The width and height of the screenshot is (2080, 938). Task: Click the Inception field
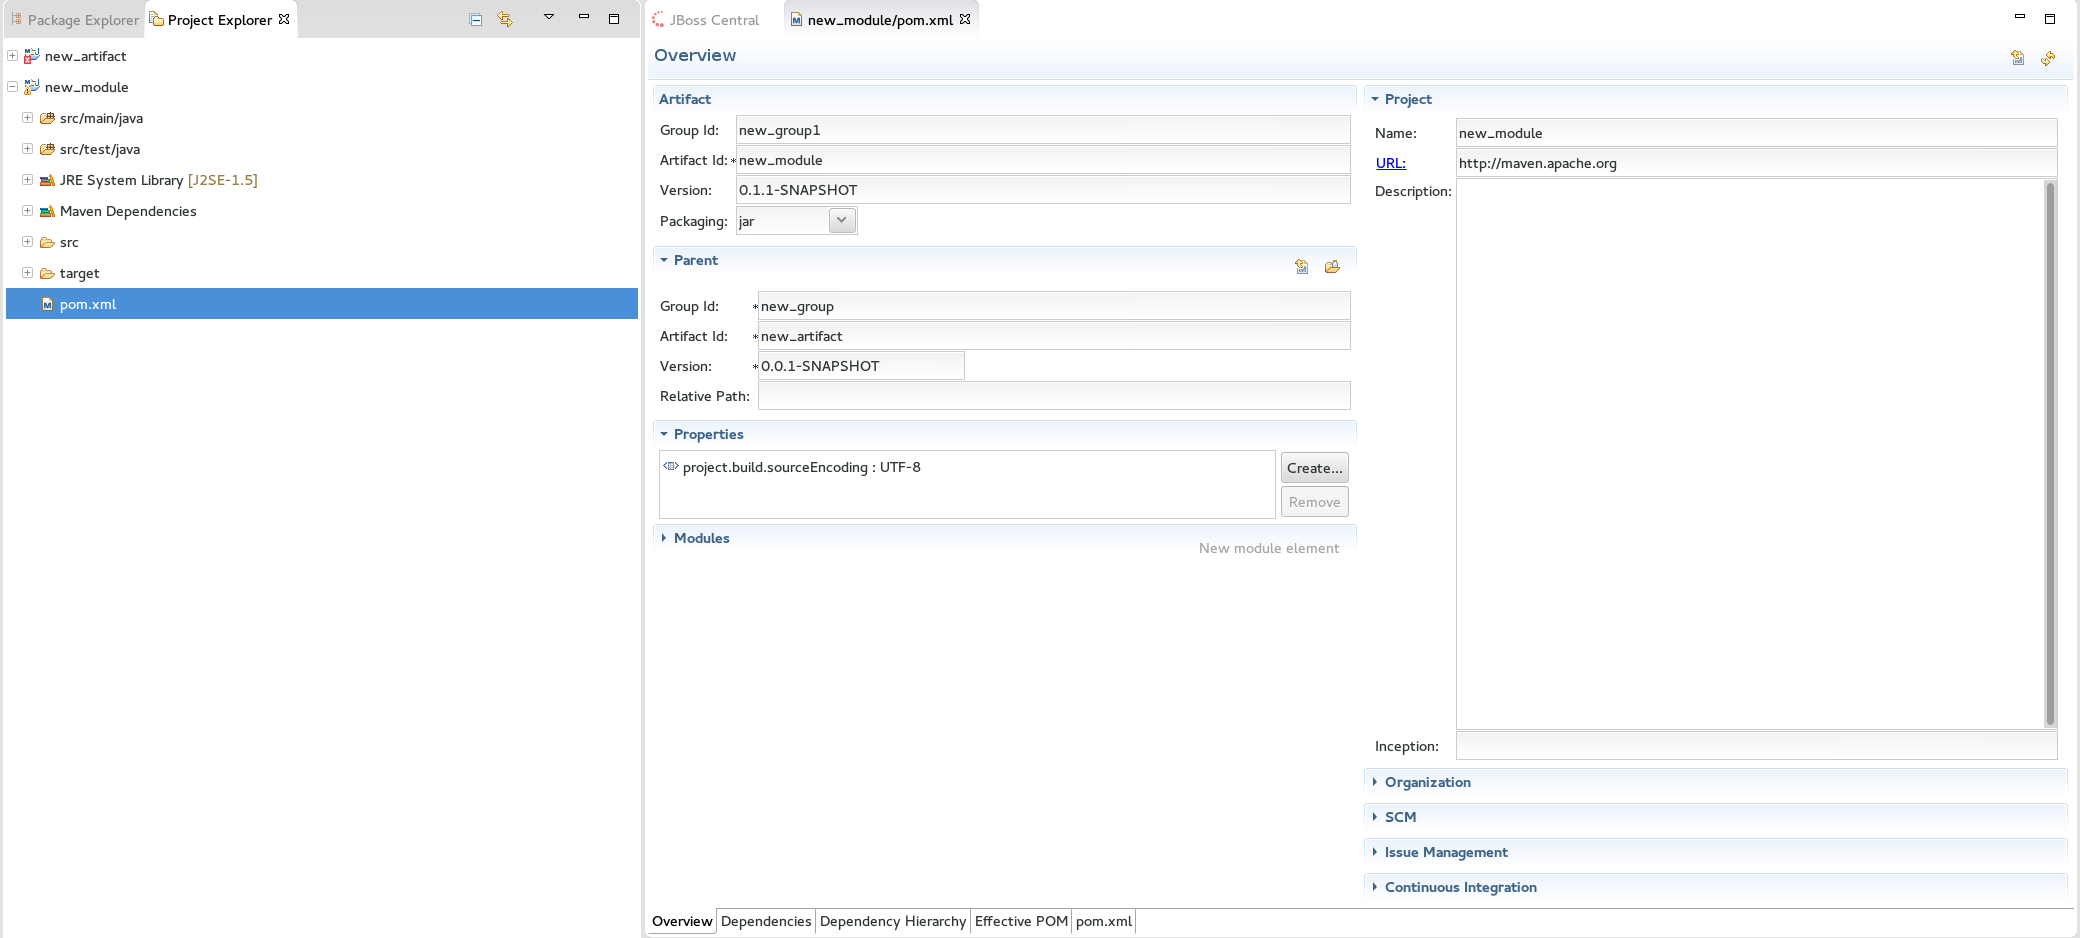[1756, 746]
